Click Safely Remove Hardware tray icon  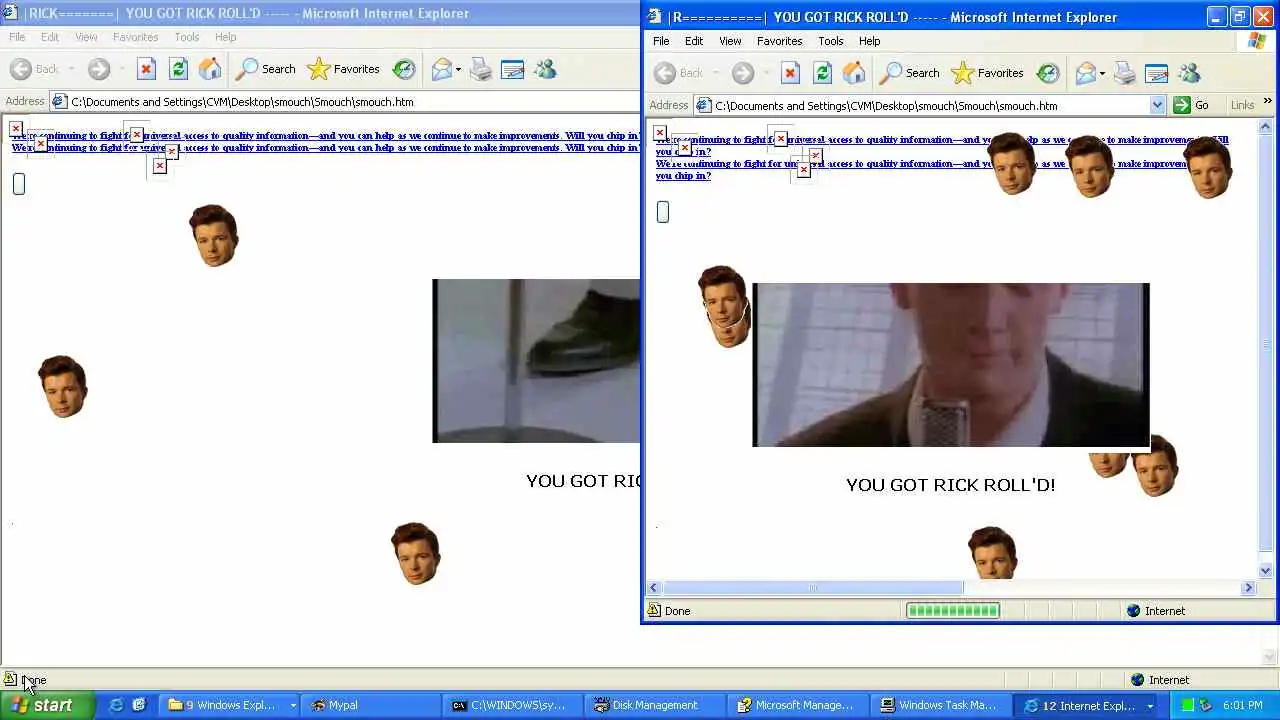click(1207, 706)
